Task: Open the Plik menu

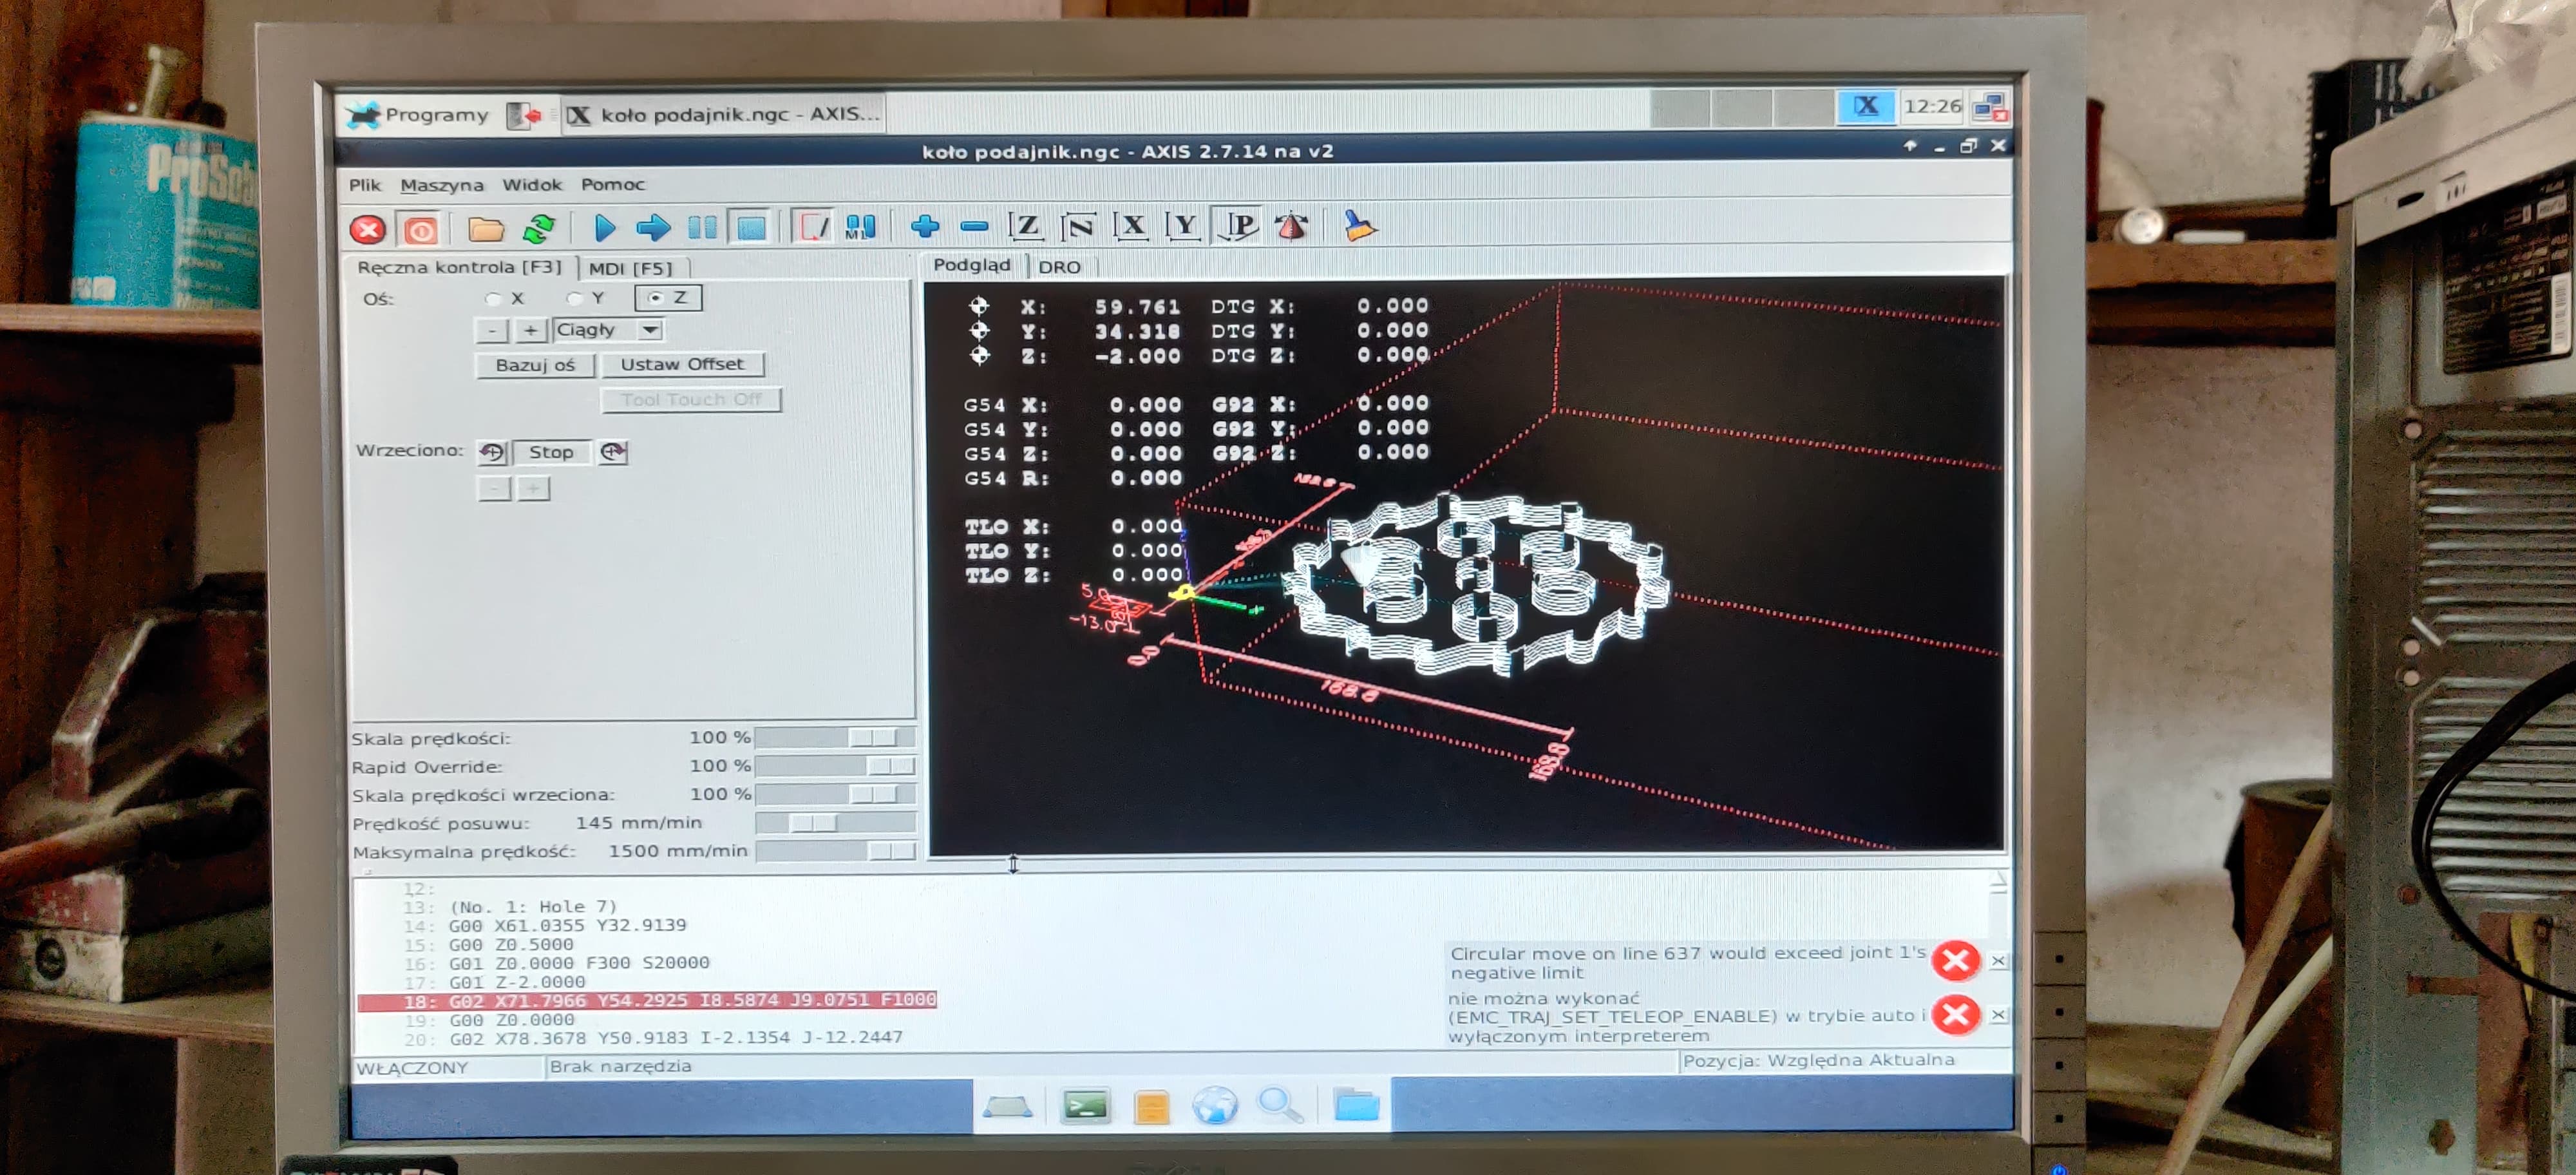Action: coord(365,185)
